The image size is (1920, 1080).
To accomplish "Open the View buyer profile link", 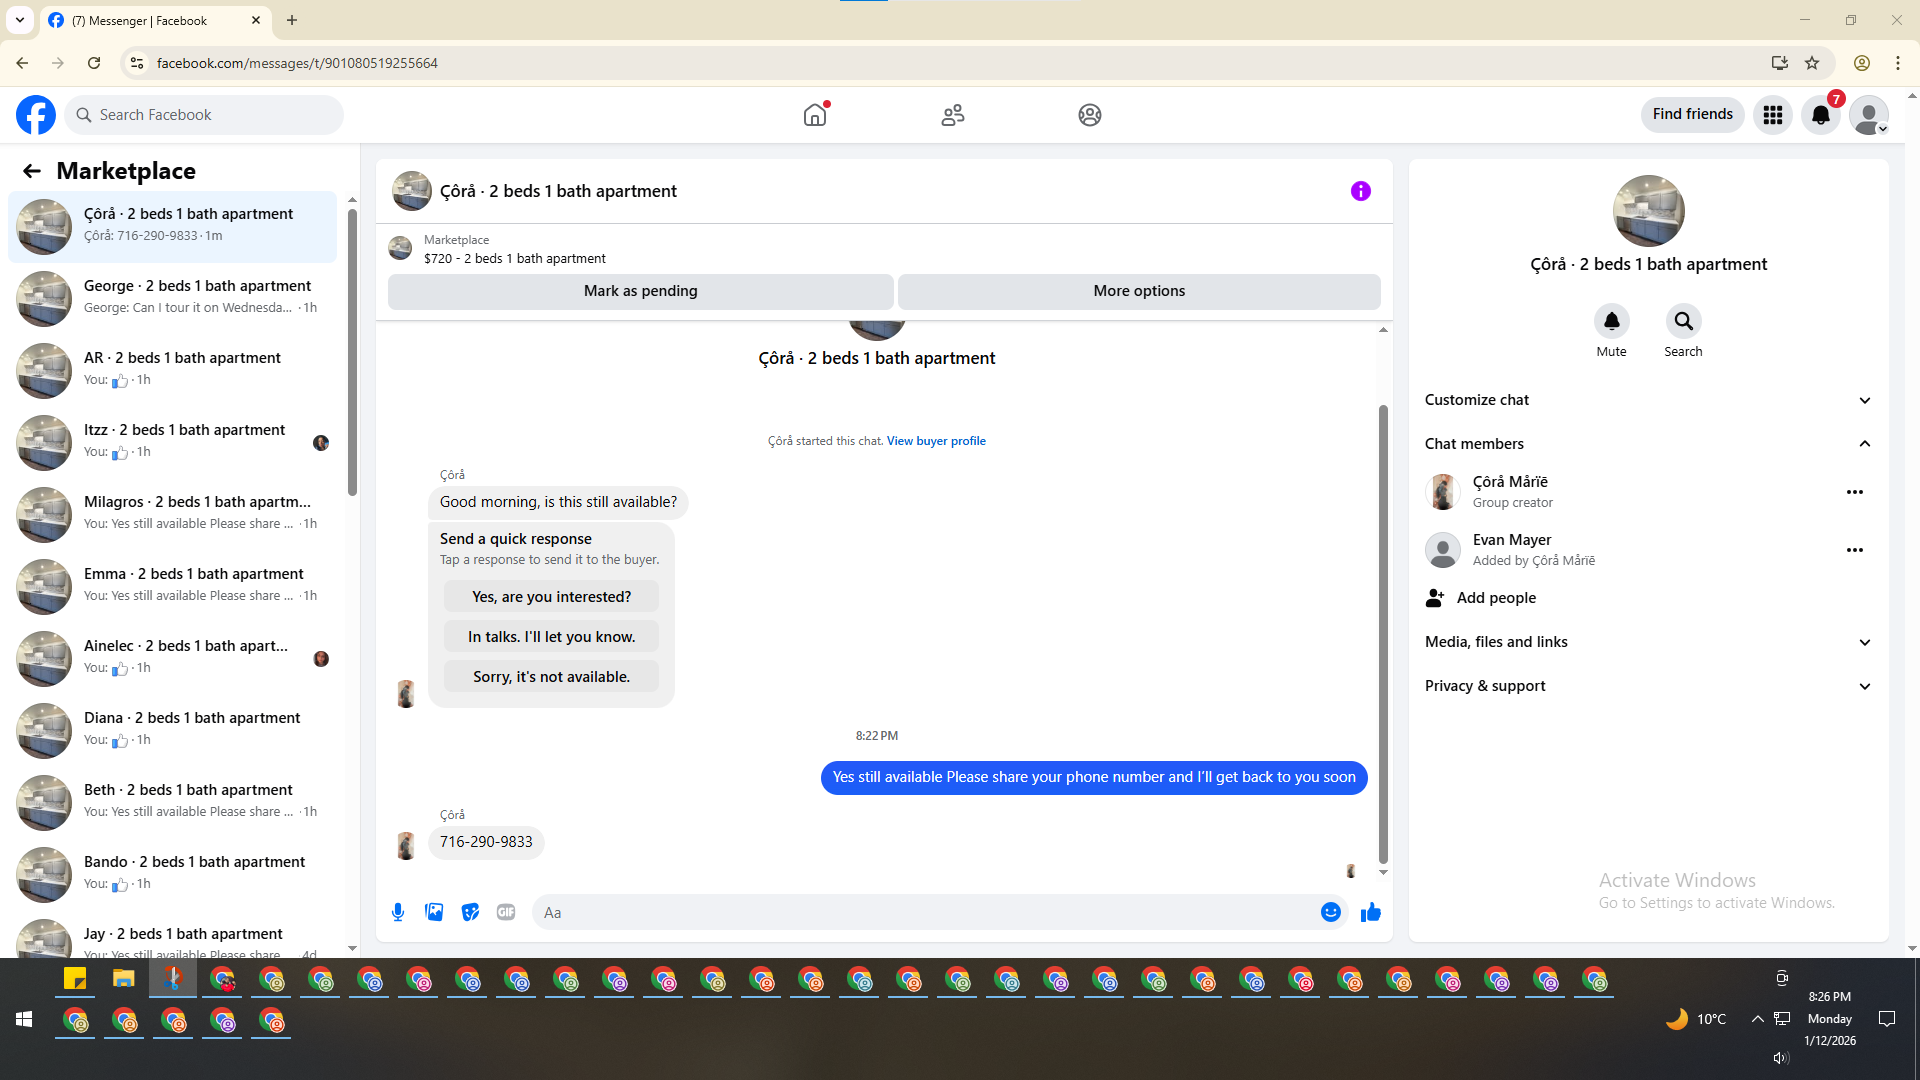I will (x=936, y=441).
